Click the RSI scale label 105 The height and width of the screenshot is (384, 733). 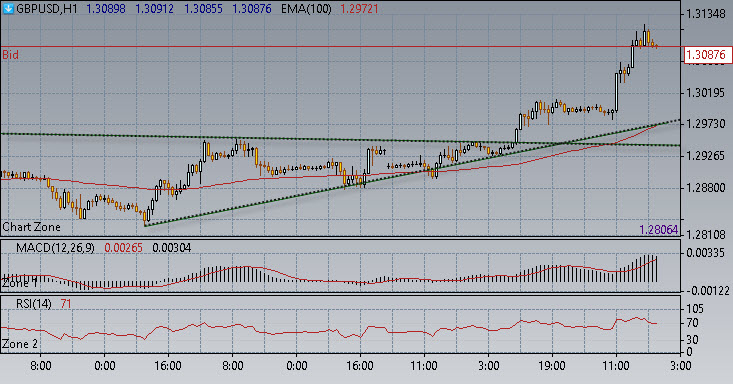click(x=695, y=309)
